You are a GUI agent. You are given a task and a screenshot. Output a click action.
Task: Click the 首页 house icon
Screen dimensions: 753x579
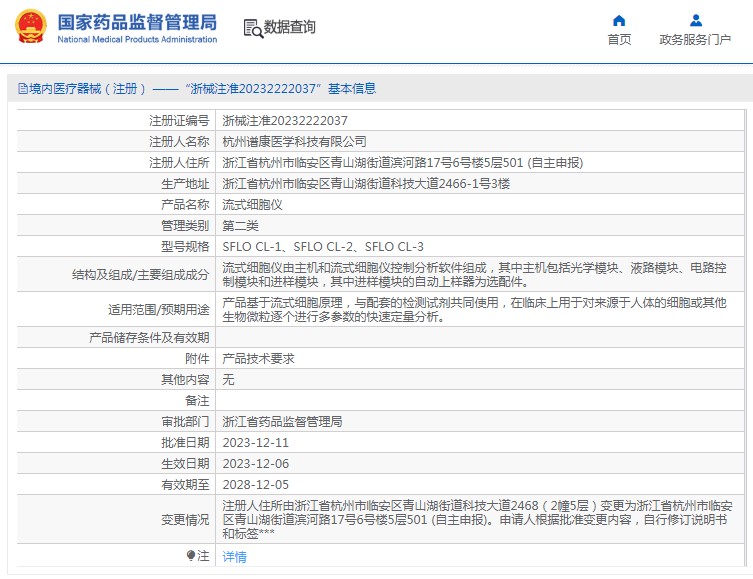[x=619, y=20]
